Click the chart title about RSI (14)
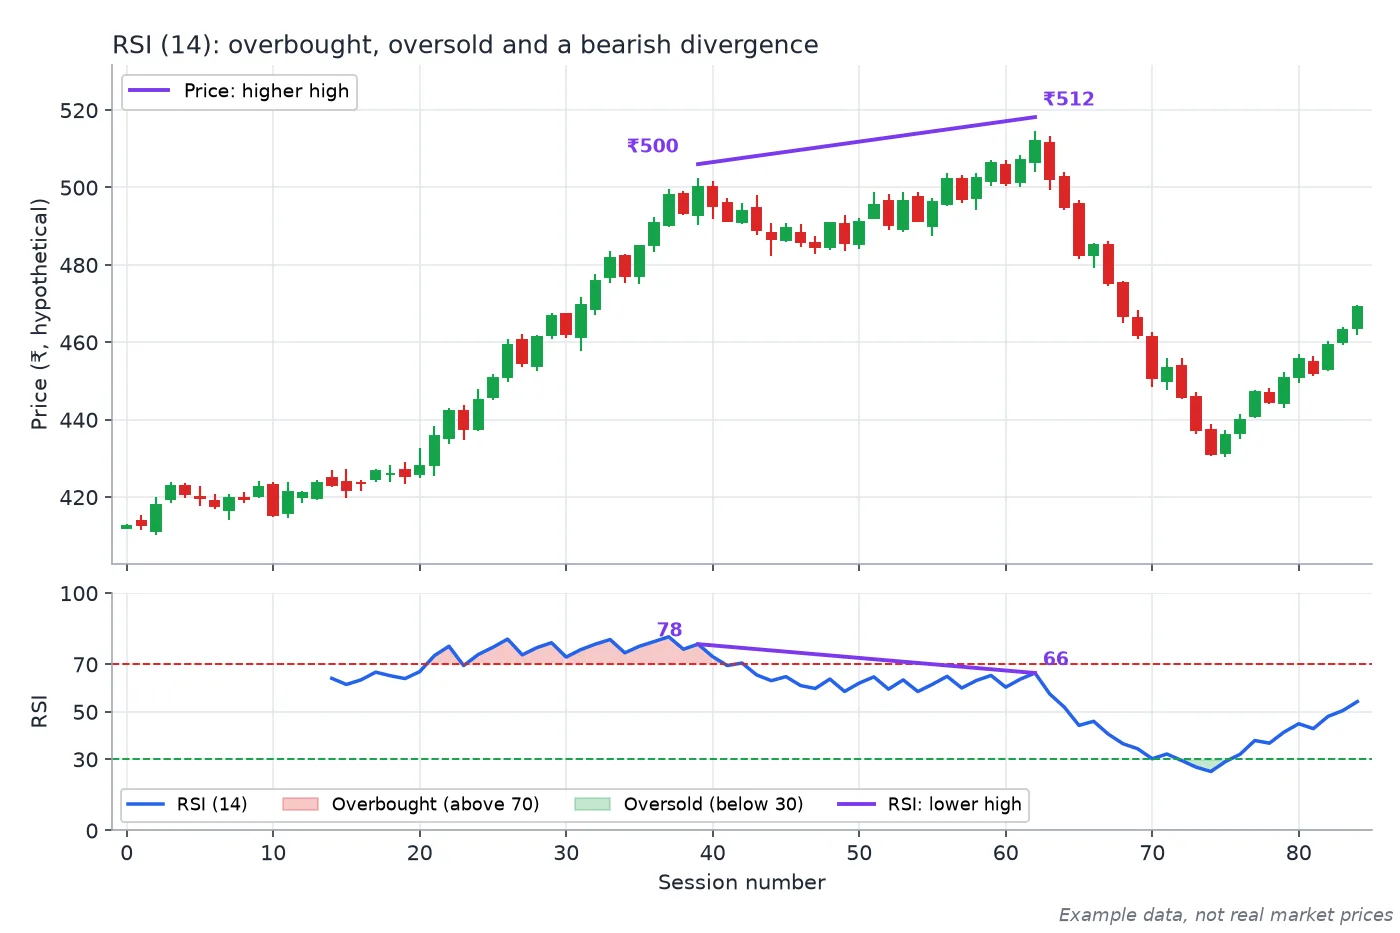This screenshot has width=1400, height=933. pyautogui.click(x=465, y=45)
